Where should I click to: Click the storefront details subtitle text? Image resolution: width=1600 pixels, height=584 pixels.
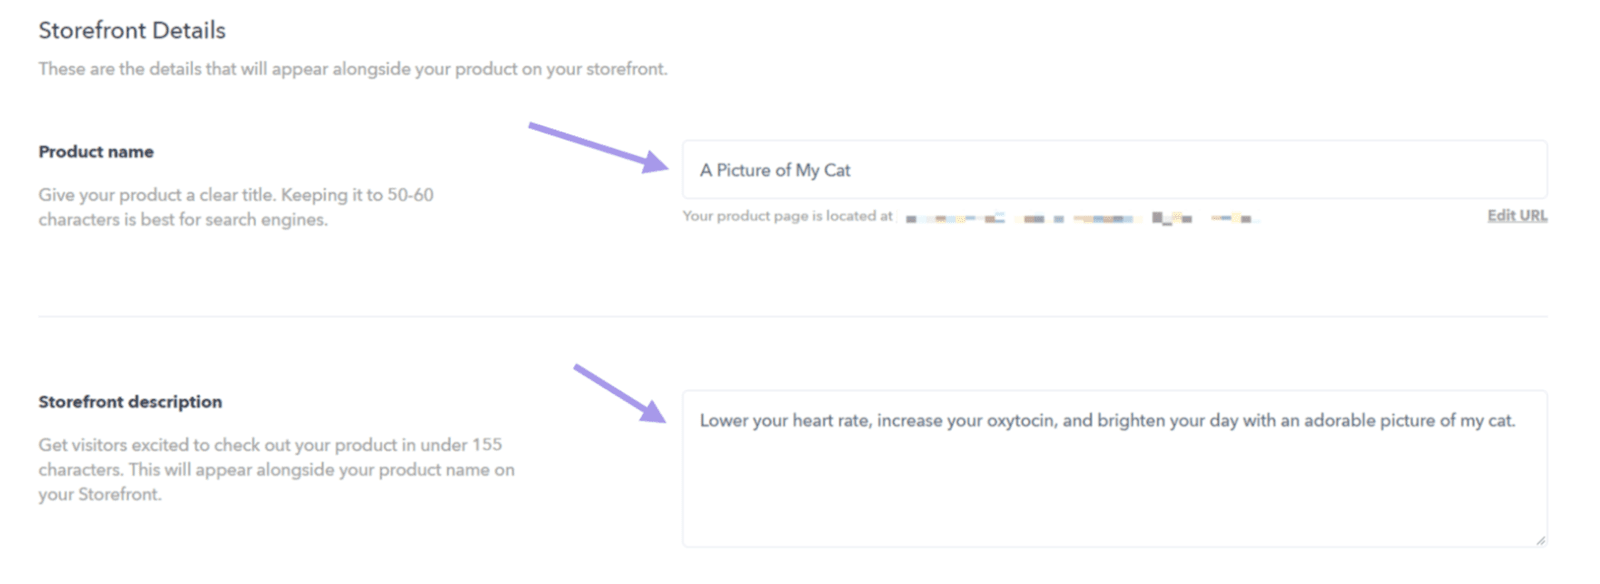pos(352,69)
